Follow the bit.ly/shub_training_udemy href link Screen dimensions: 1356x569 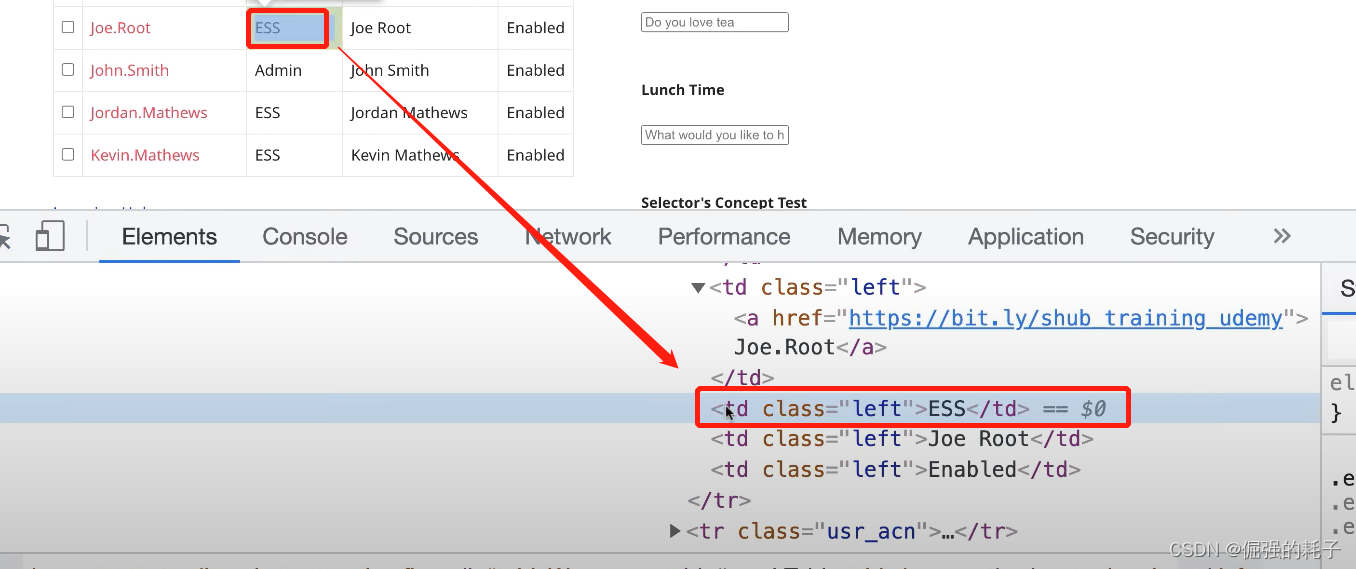[1065, 318]
